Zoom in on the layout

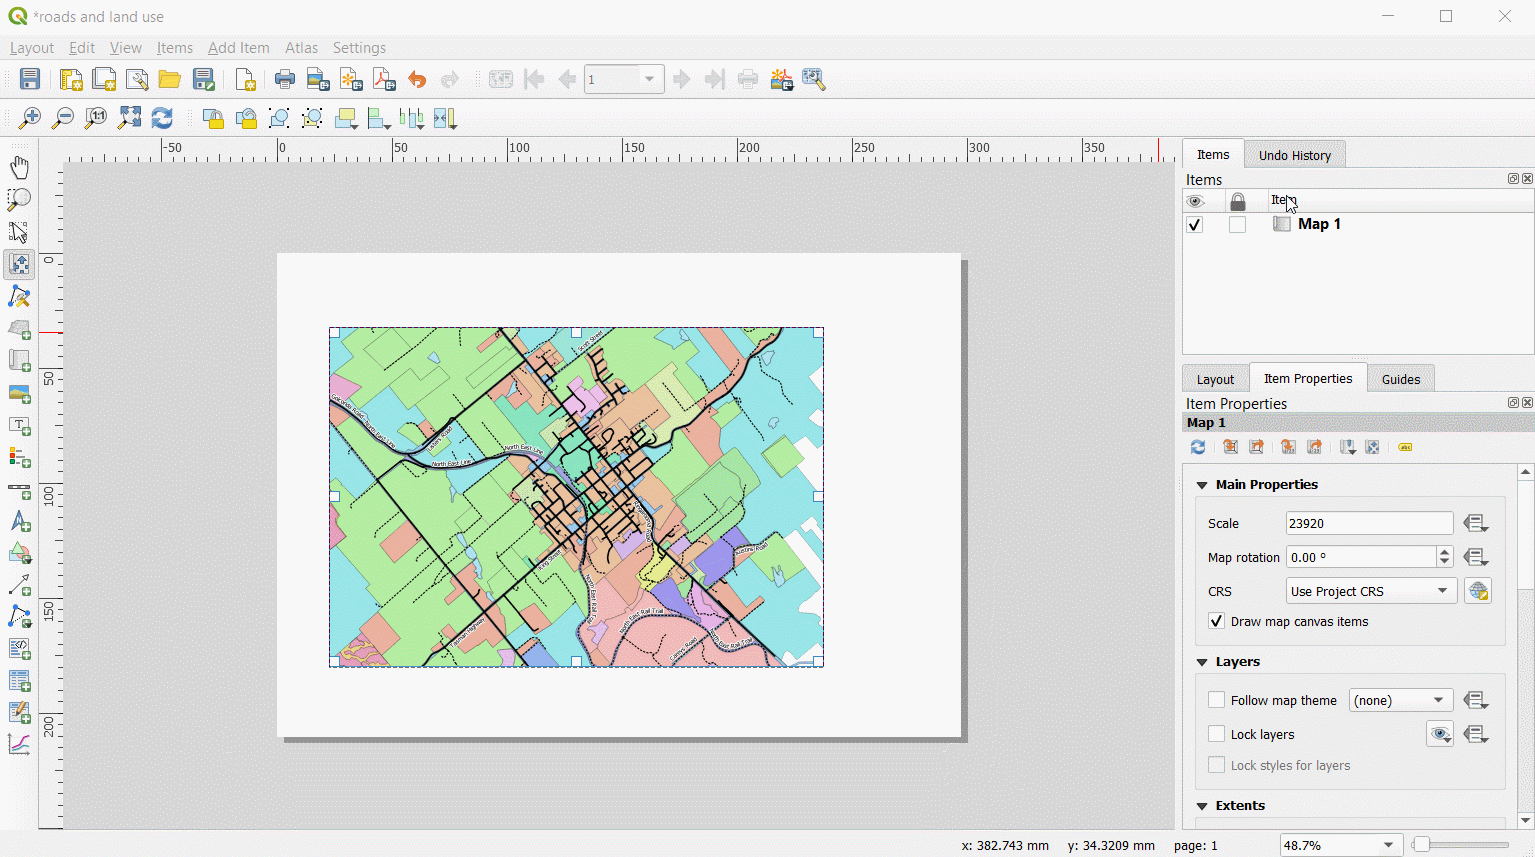pos(30,119)
